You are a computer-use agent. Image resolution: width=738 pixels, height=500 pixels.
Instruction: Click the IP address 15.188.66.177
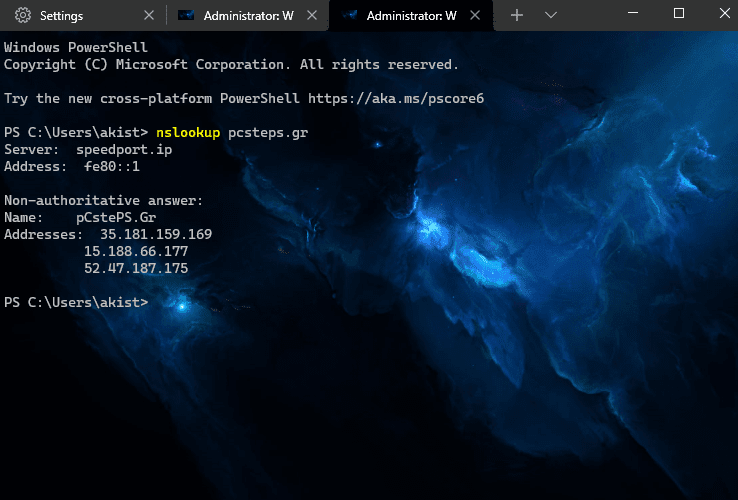pyautogui.click(x=136, y=251)
